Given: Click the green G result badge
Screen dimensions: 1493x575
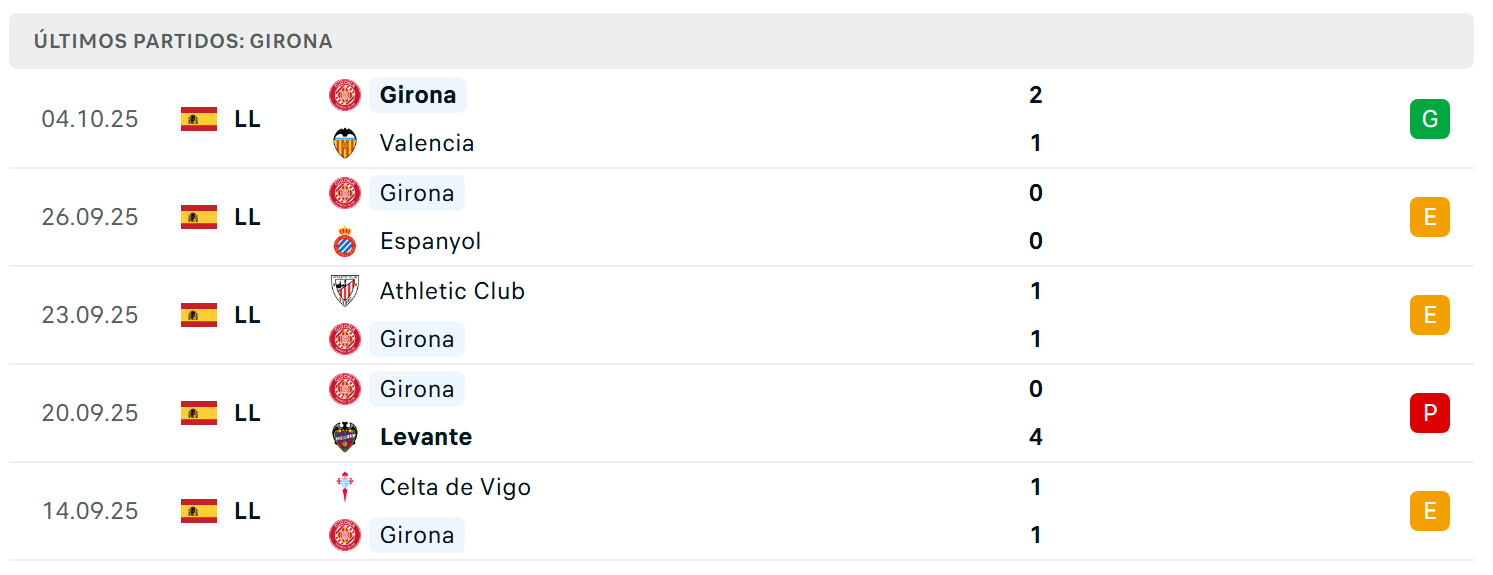Looking at the screenshot, I should click(x=1430, y=119).
